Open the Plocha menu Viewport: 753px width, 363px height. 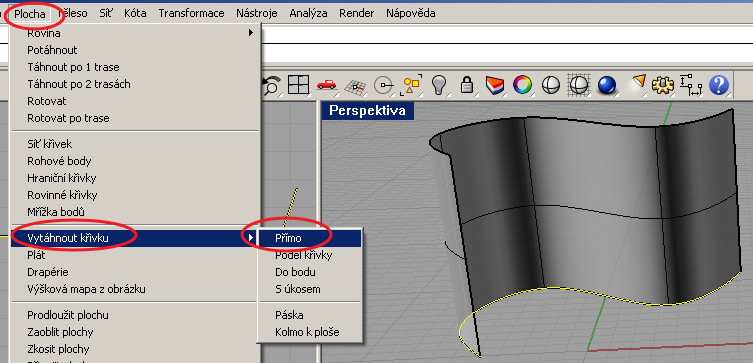(x=30, y=13)
